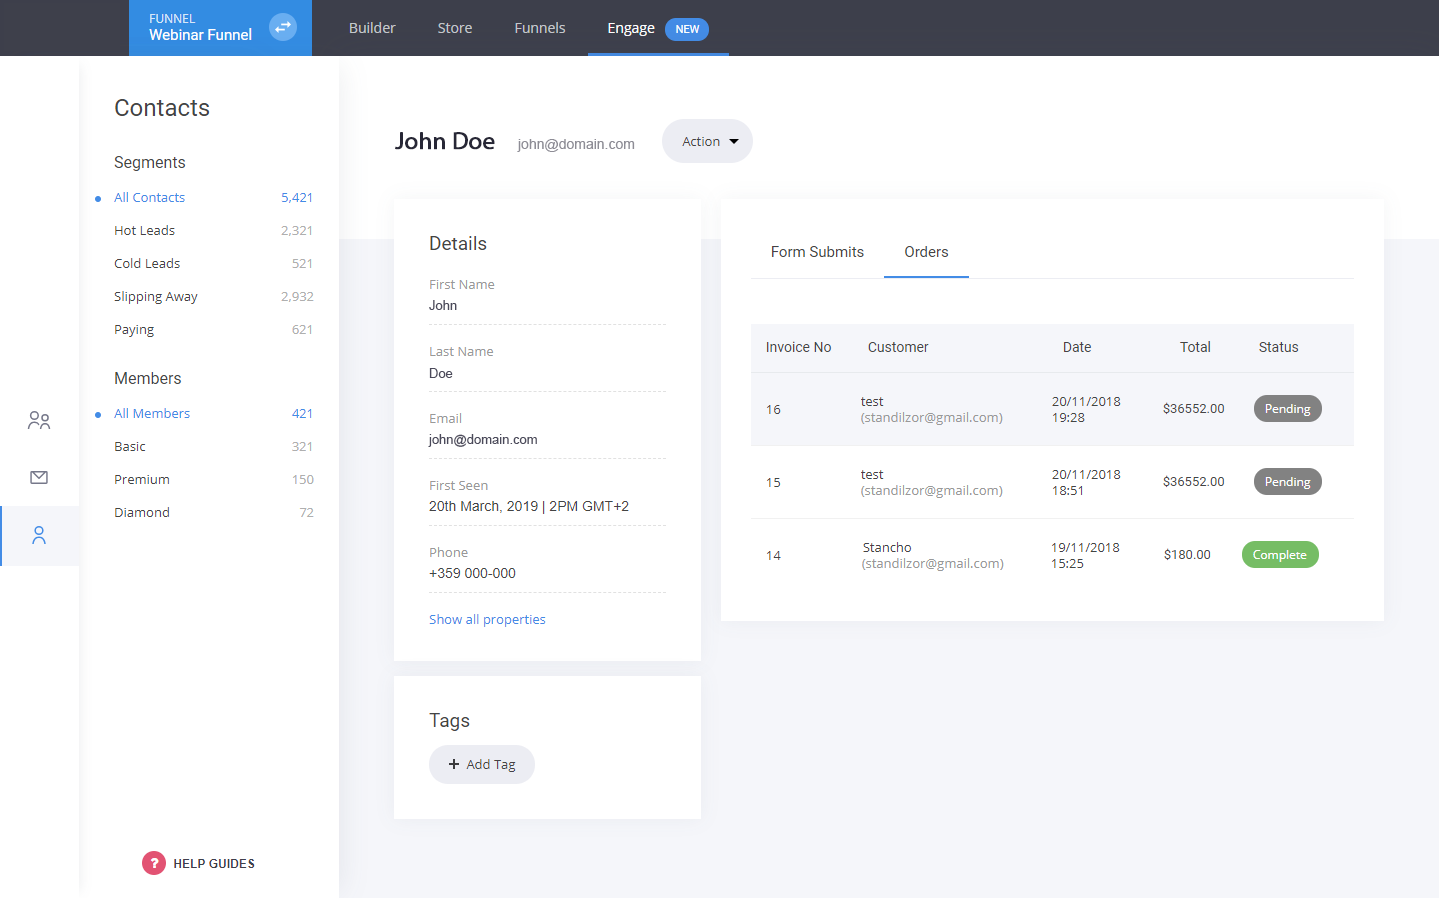Viewport: 1439px width, 898px height.
Task: Open the contacts group icon in sidebar
Action: [39, 420]
